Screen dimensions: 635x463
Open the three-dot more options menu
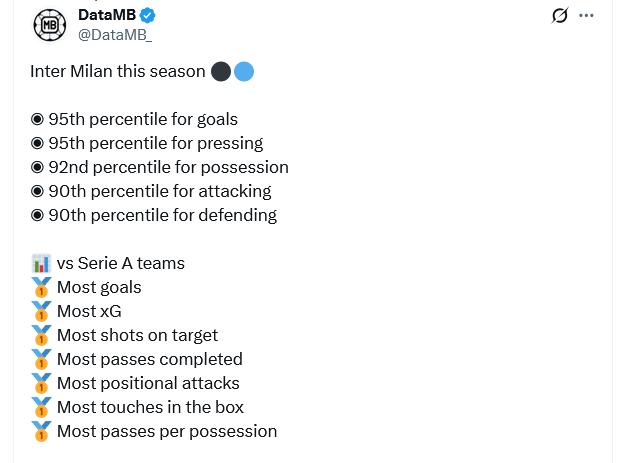pos(587,16)
